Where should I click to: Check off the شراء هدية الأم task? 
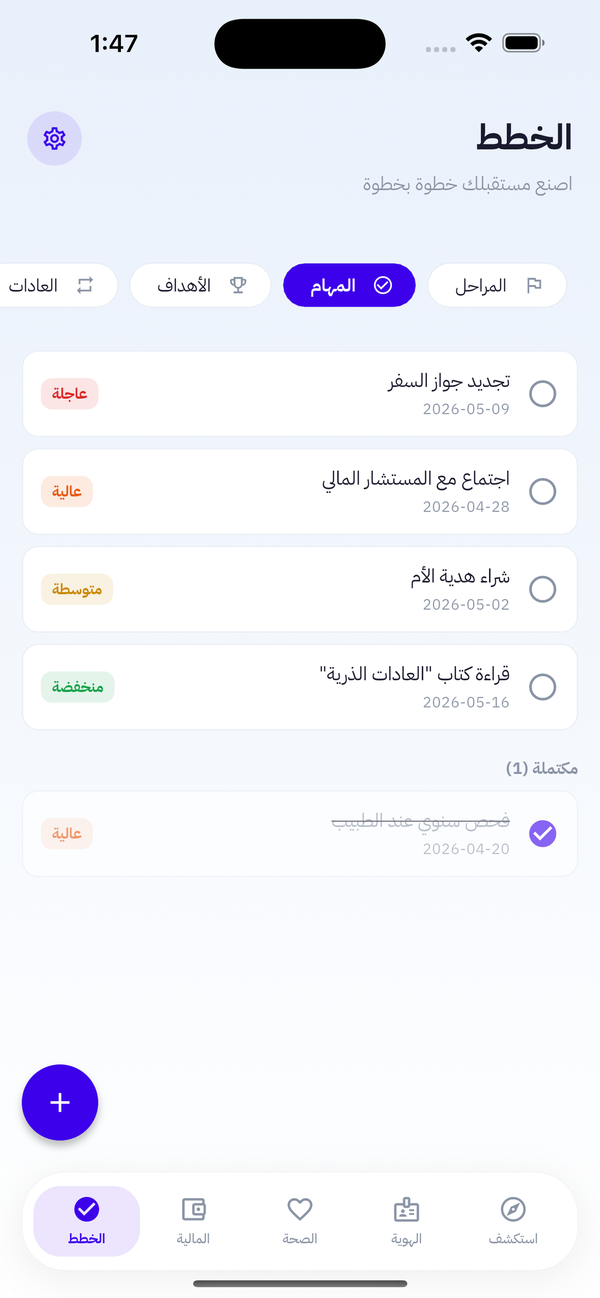tap(543, 589)
